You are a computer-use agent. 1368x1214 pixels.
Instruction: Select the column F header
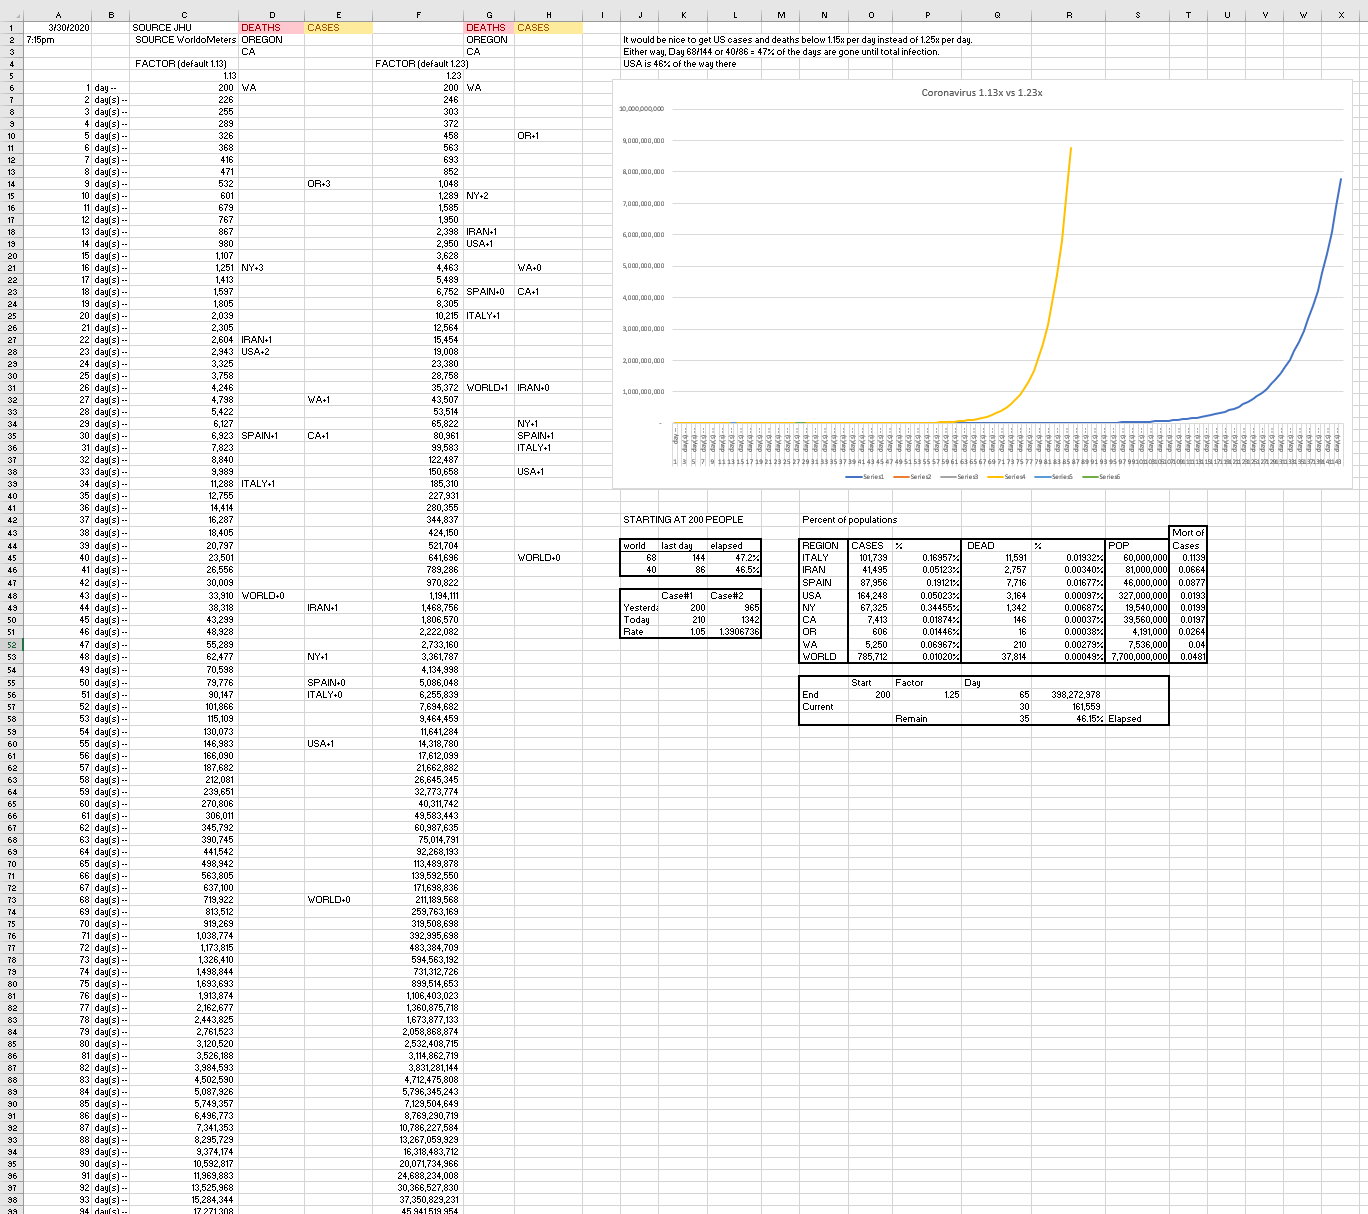[x=417, y=15]
